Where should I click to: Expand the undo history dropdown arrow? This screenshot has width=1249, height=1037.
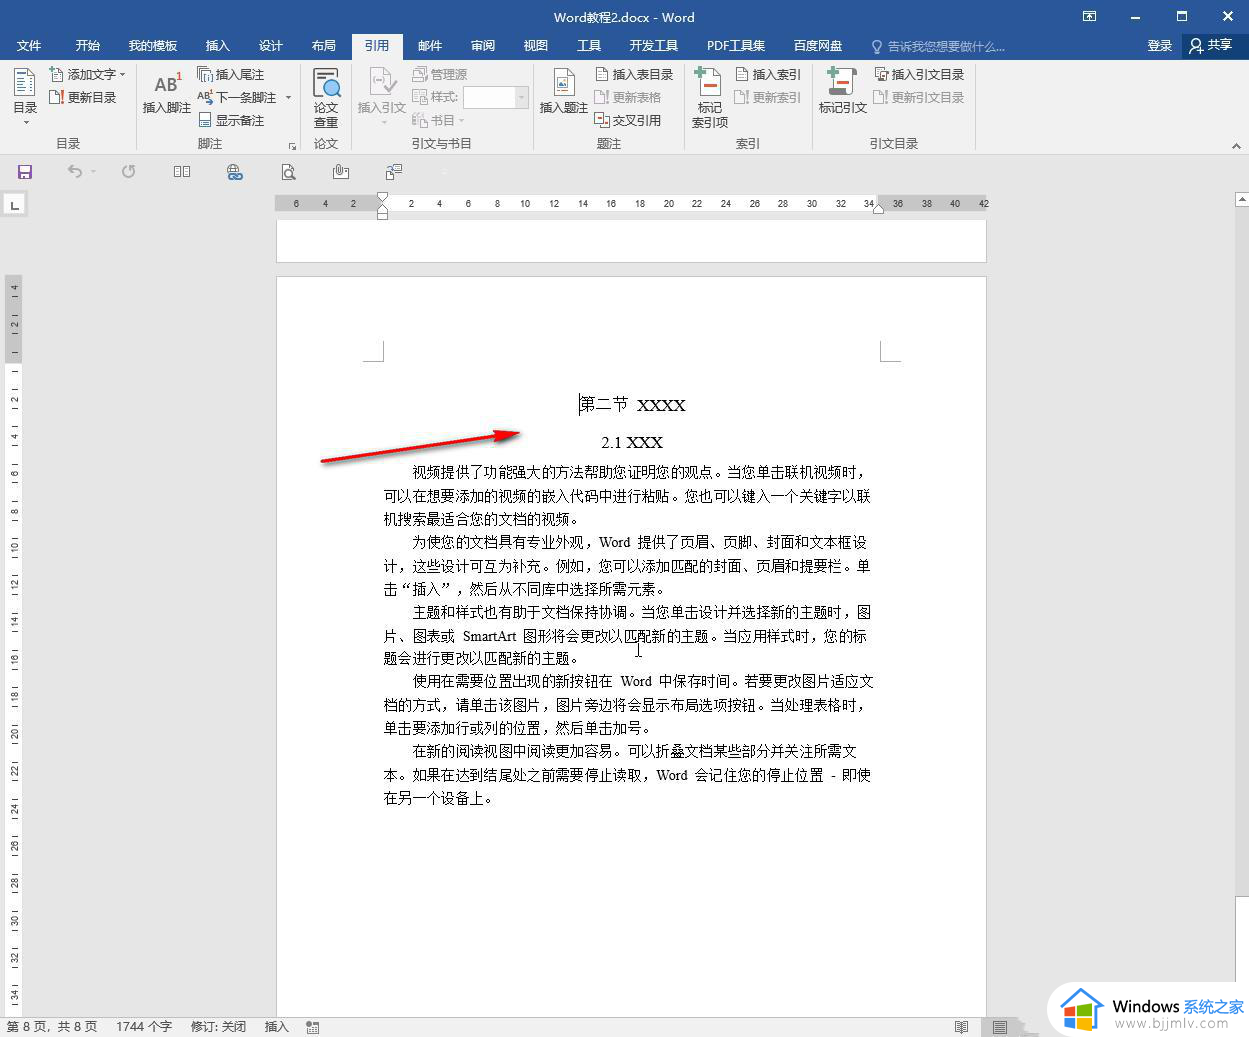[93, 172]
